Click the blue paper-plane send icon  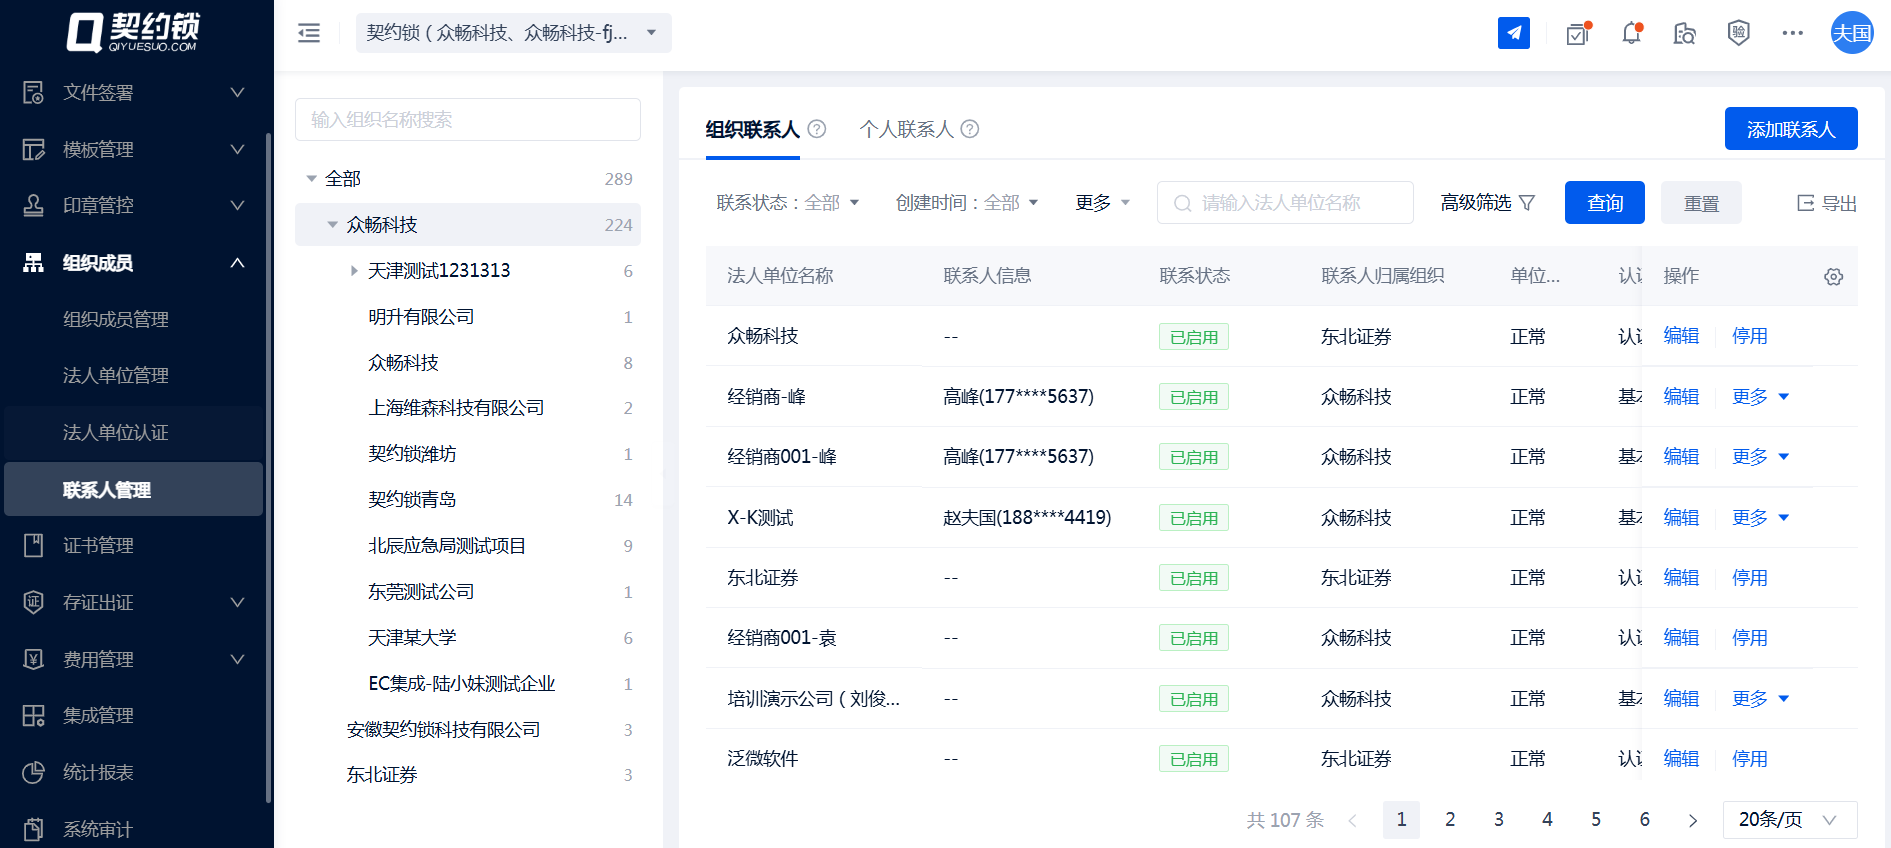click(x=1513, y=33)
